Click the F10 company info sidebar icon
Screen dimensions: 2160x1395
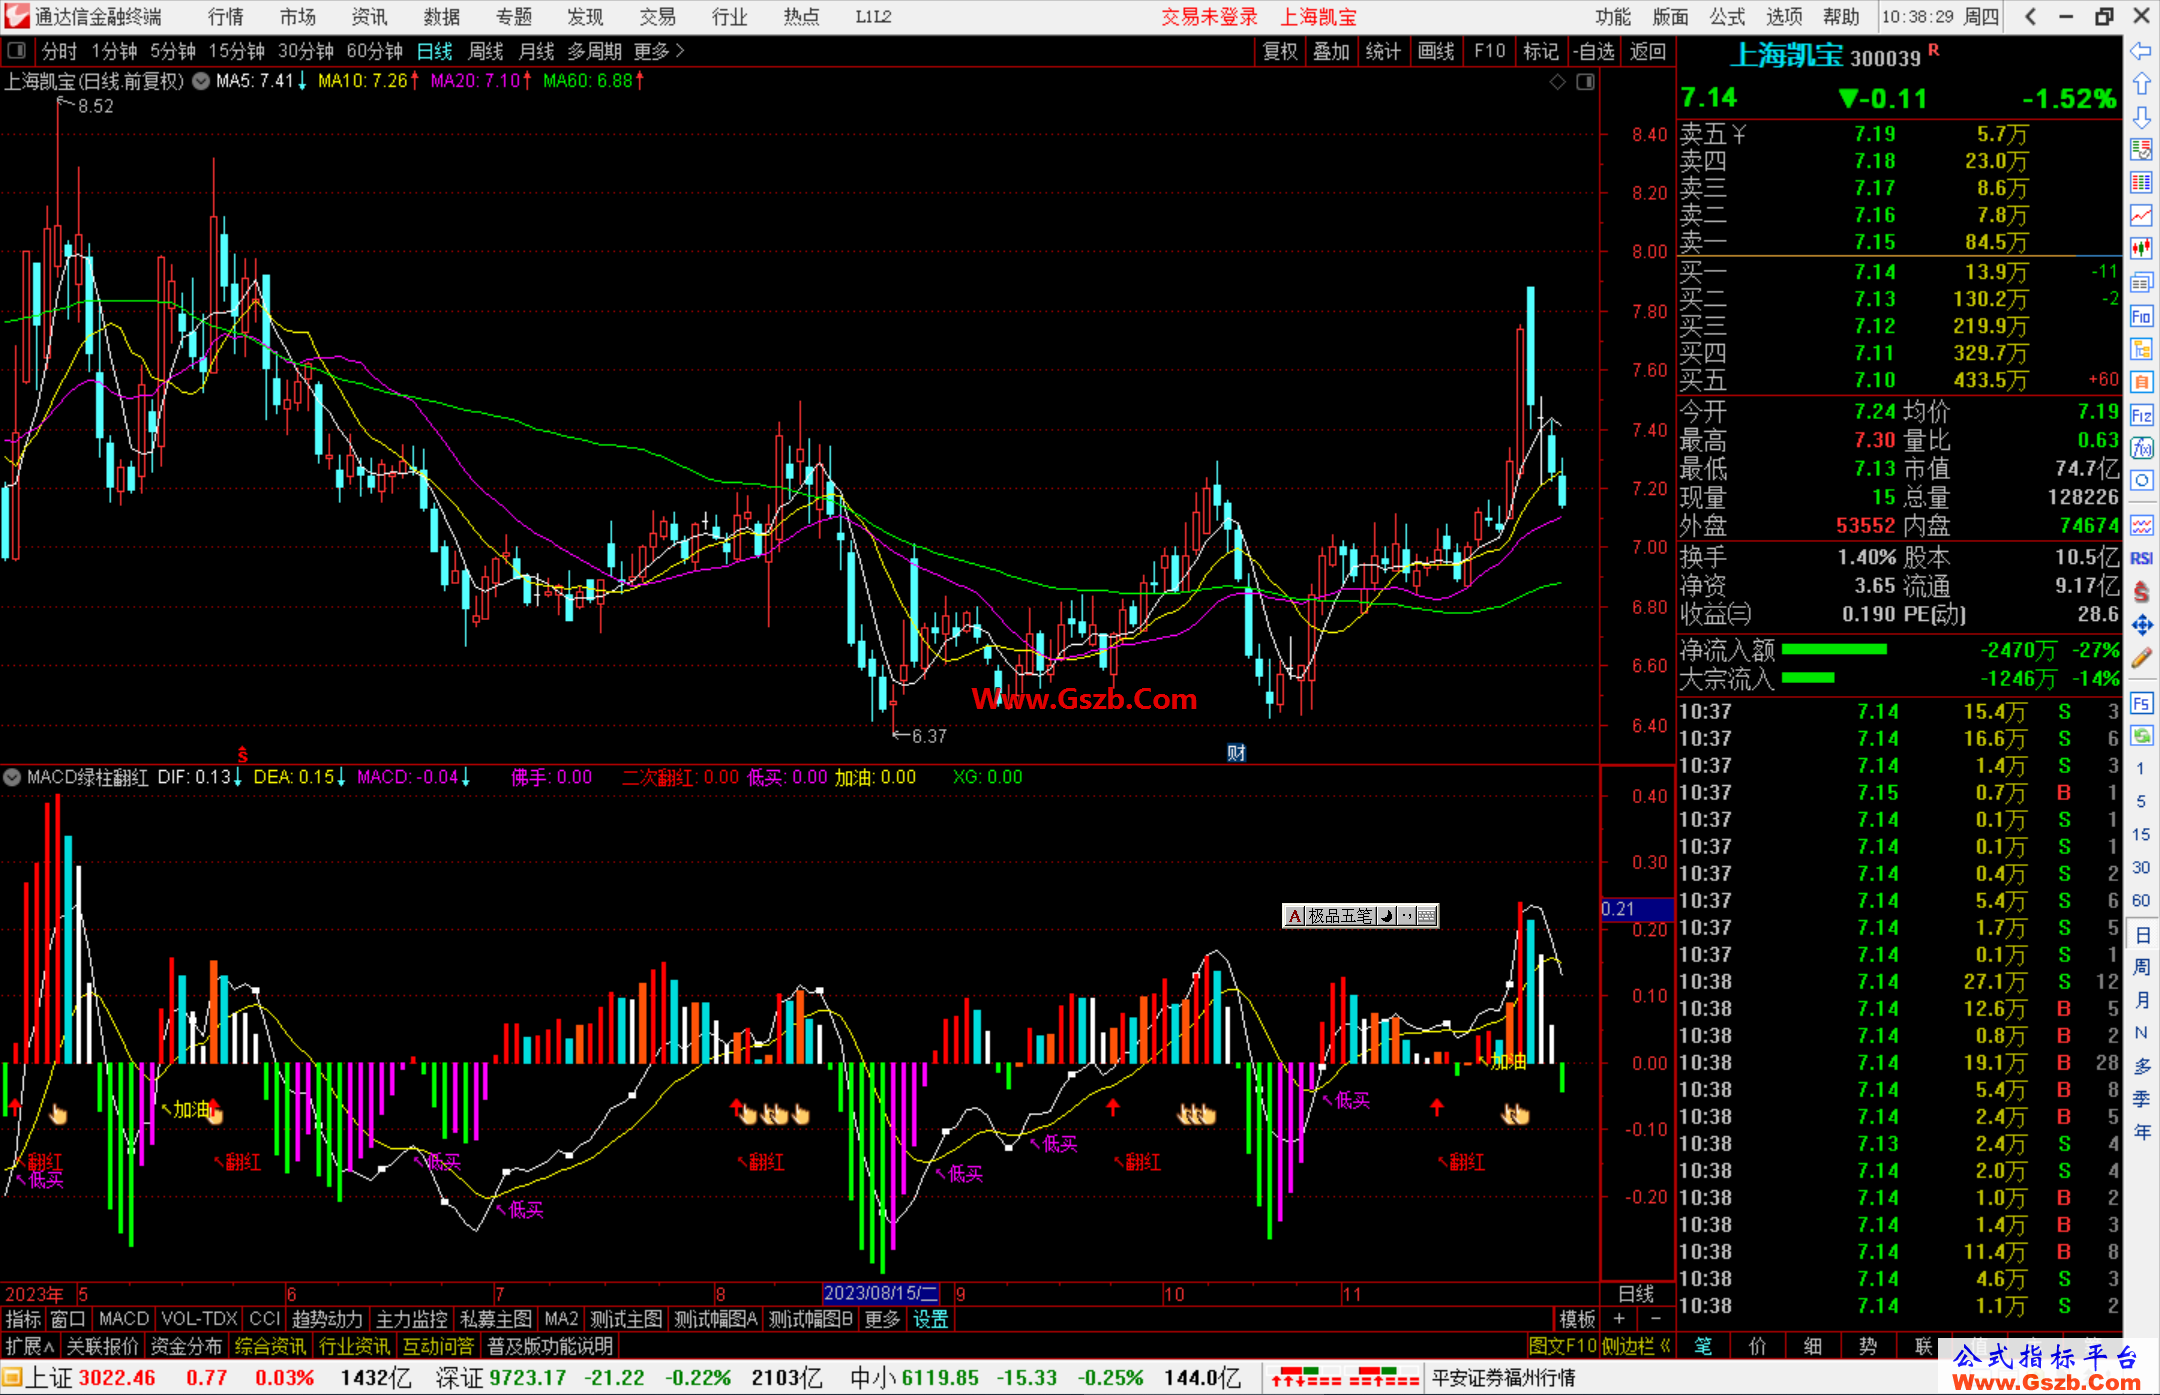tap(2141, 317)
